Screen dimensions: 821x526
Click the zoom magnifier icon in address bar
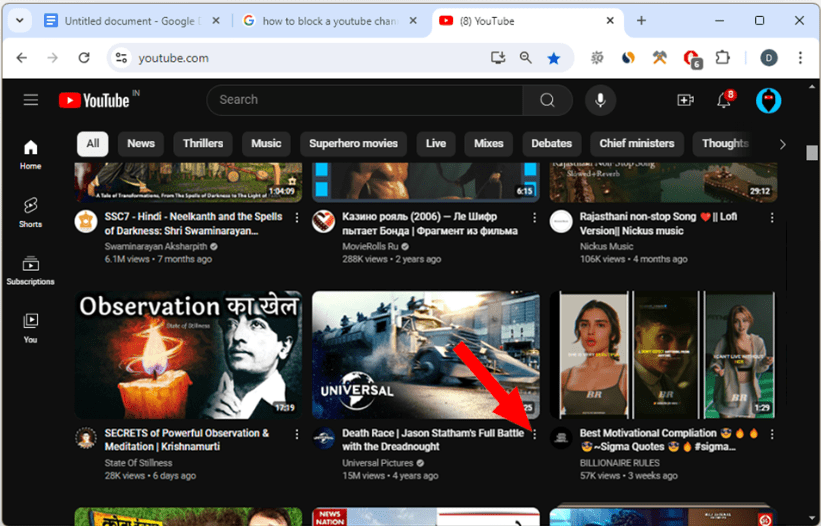pos(526,58)
